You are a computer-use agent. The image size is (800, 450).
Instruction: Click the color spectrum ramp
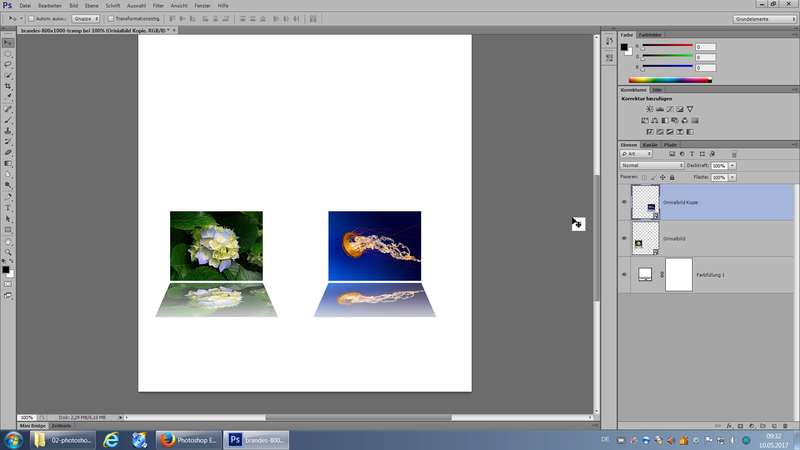(670, 80)
